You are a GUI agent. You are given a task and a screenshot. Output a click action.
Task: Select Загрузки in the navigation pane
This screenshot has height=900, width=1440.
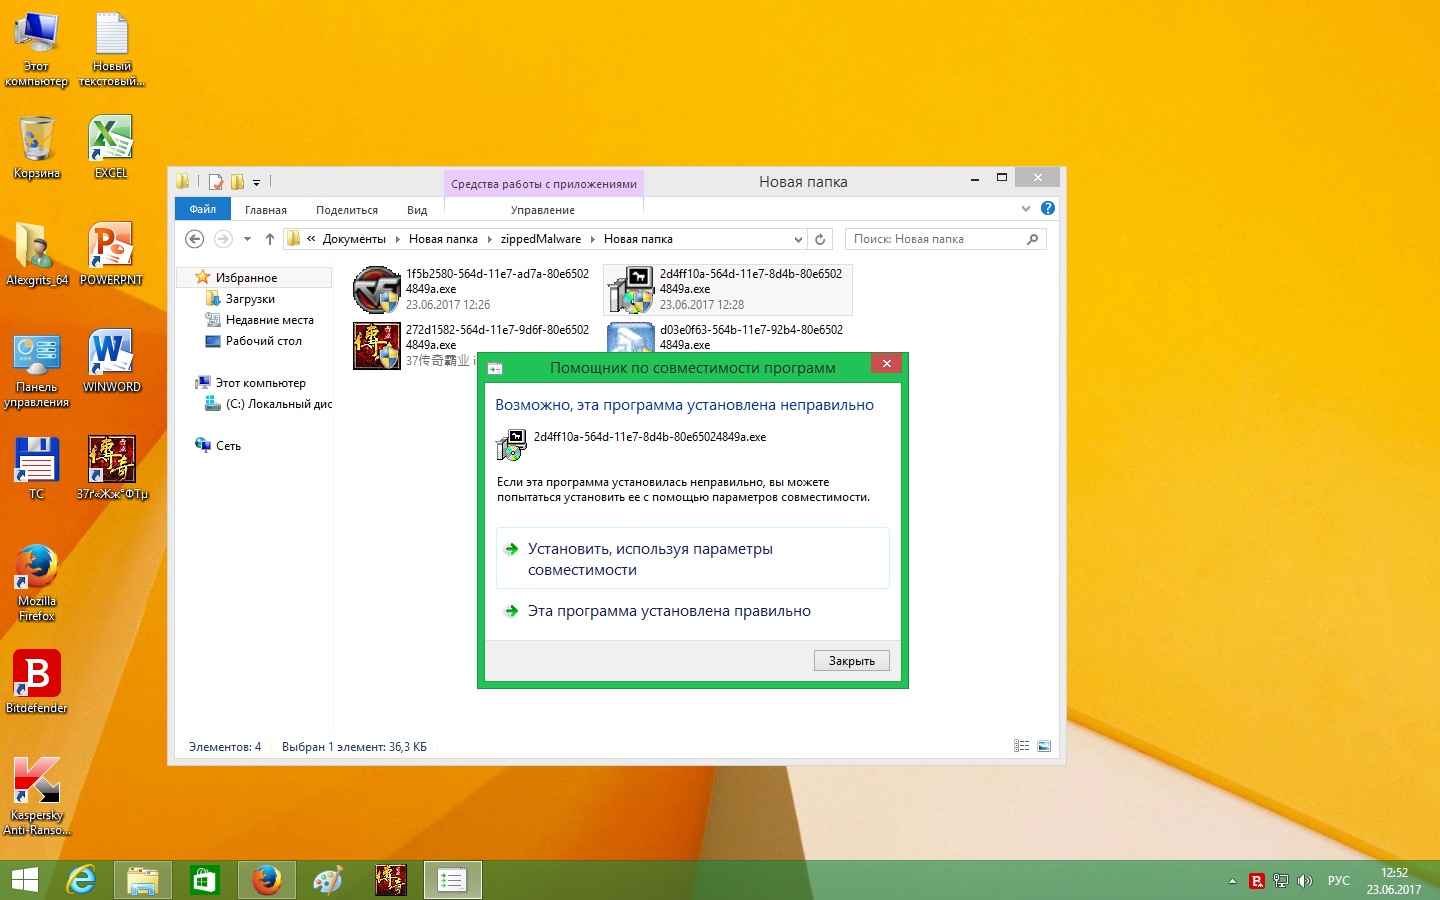(250, 299)
